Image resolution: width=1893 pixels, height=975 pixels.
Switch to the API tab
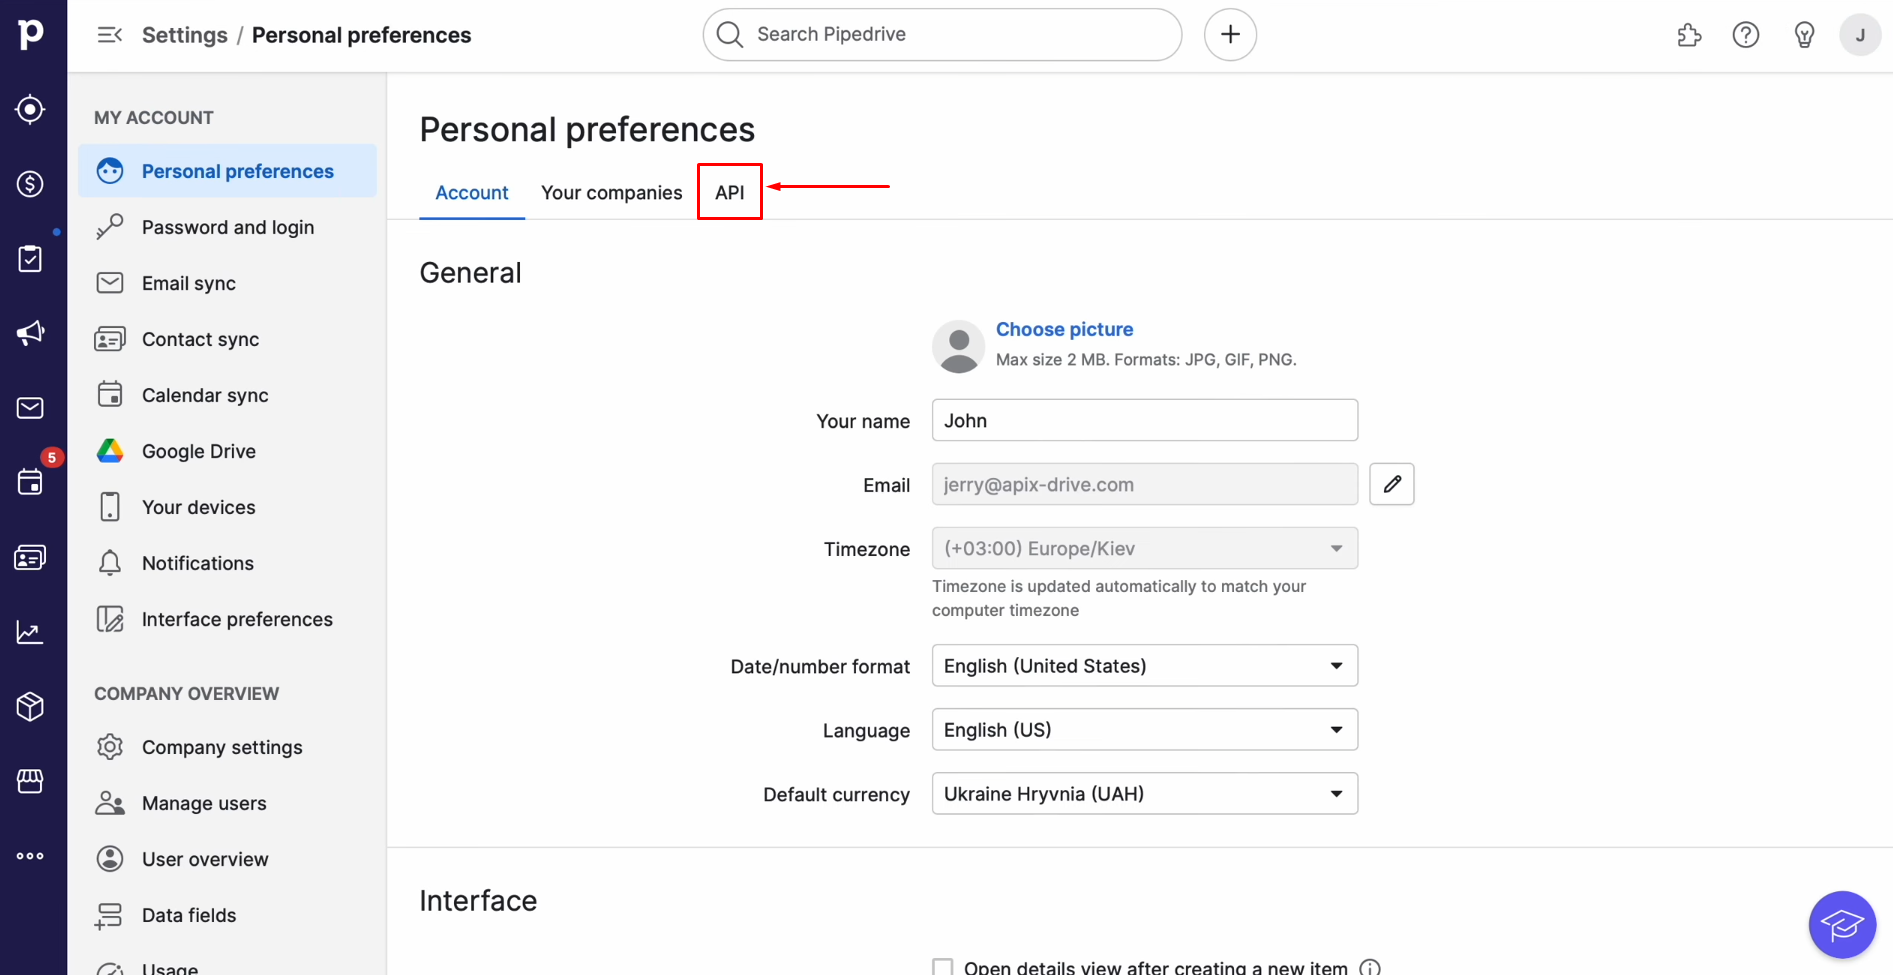click(729, 191)
